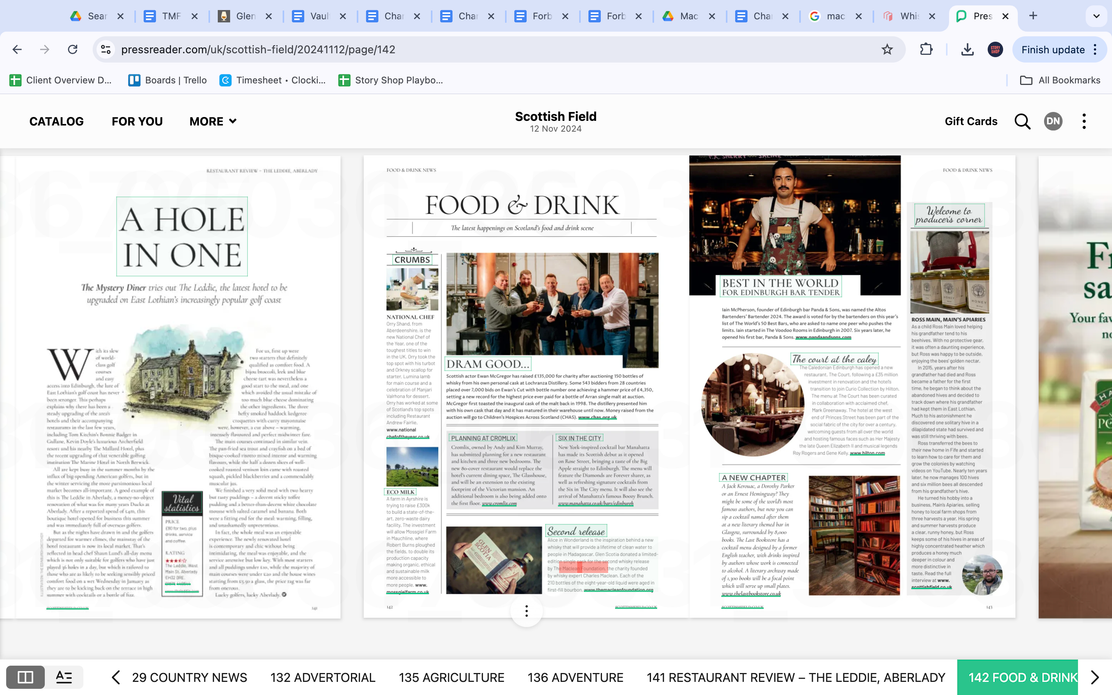Click the Welcome to producers corner heading

tap(948, 215)
